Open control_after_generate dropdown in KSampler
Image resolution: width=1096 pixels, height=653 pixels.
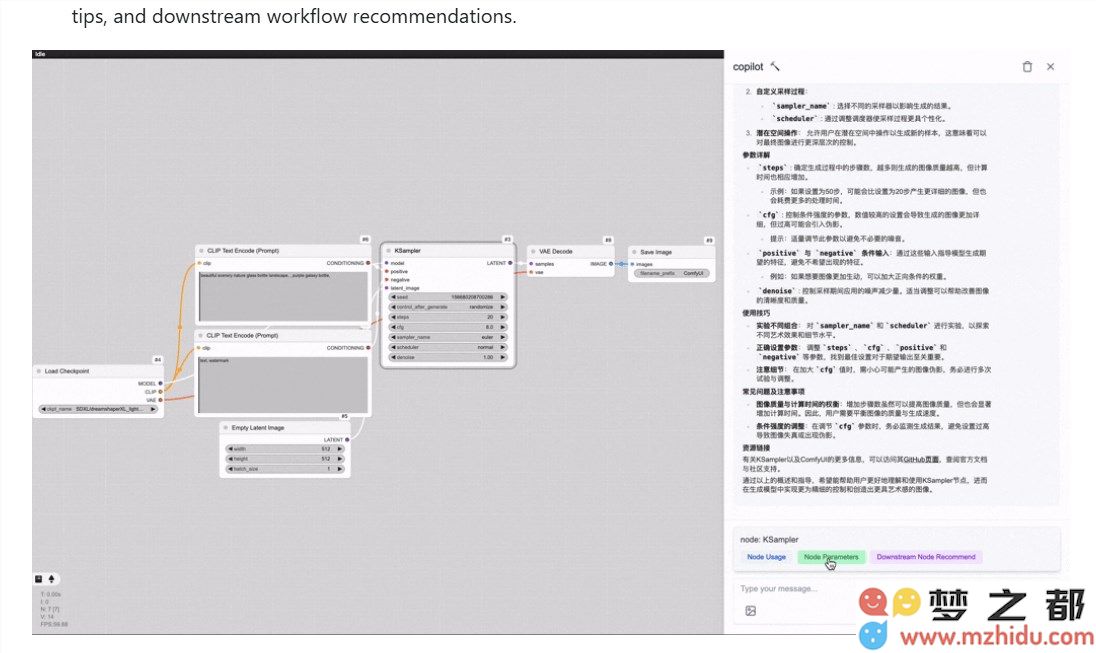coord(448,307)
